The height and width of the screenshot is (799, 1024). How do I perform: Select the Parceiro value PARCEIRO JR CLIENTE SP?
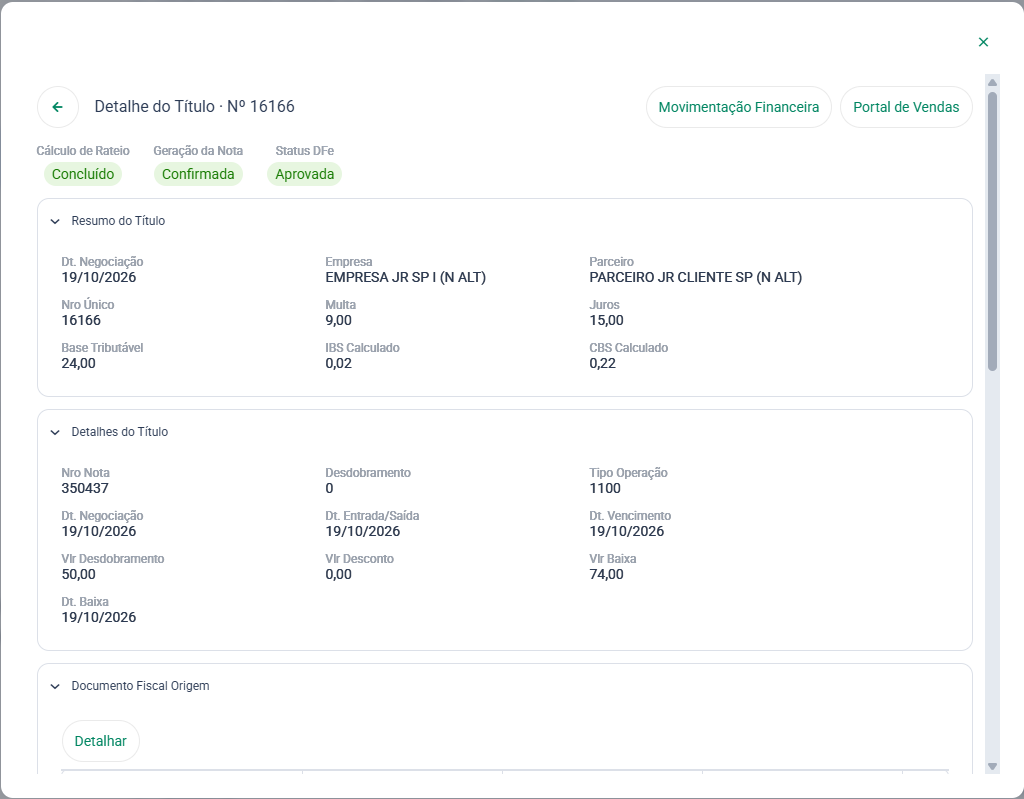[x=696, y=277]
